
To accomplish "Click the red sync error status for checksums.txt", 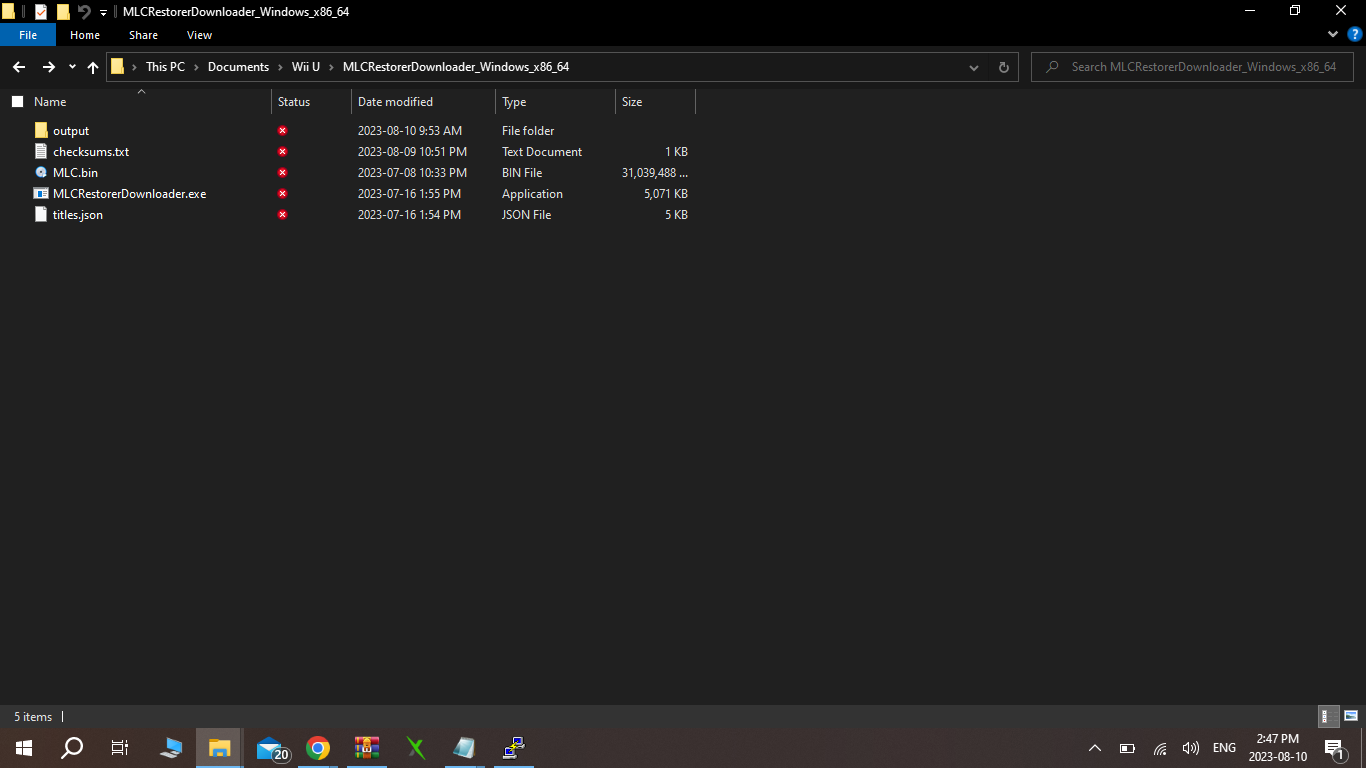I will tap(283, 152).
